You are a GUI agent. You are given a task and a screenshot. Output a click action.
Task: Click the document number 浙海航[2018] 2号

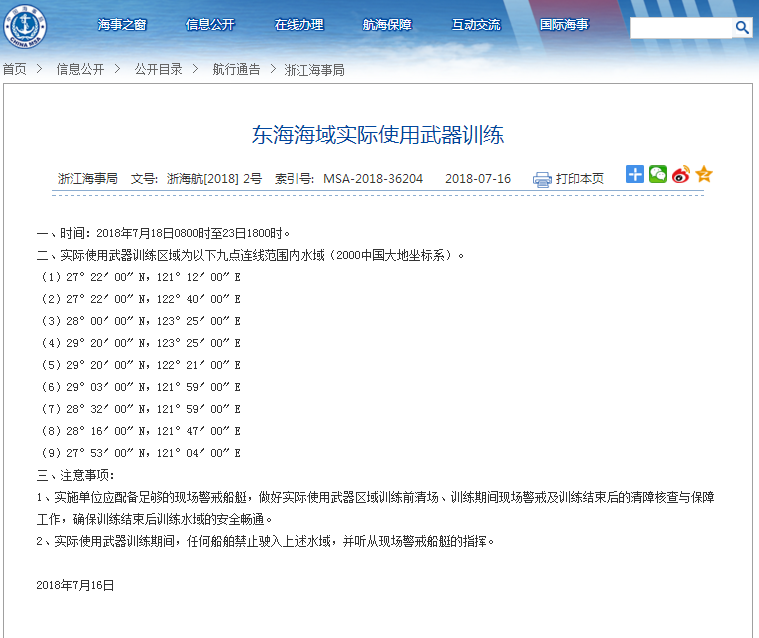click(x=214, y=179)
